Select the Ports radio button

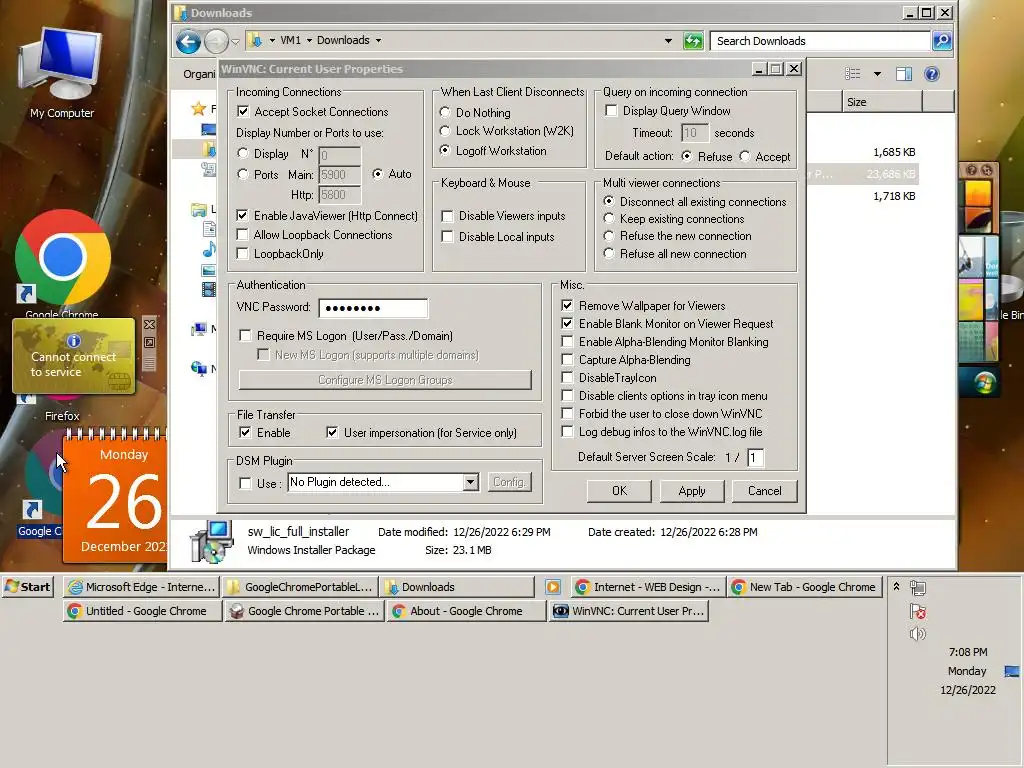[243, 174]
